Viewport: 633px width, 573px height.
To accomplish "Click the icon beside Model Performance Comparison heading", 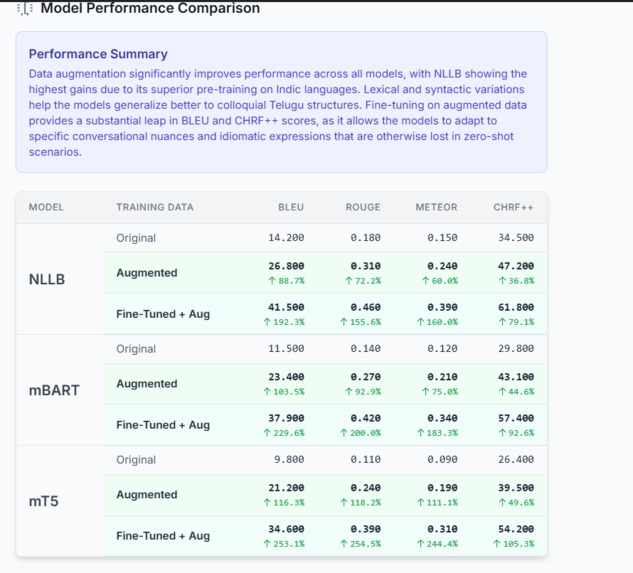I will 25,8.
